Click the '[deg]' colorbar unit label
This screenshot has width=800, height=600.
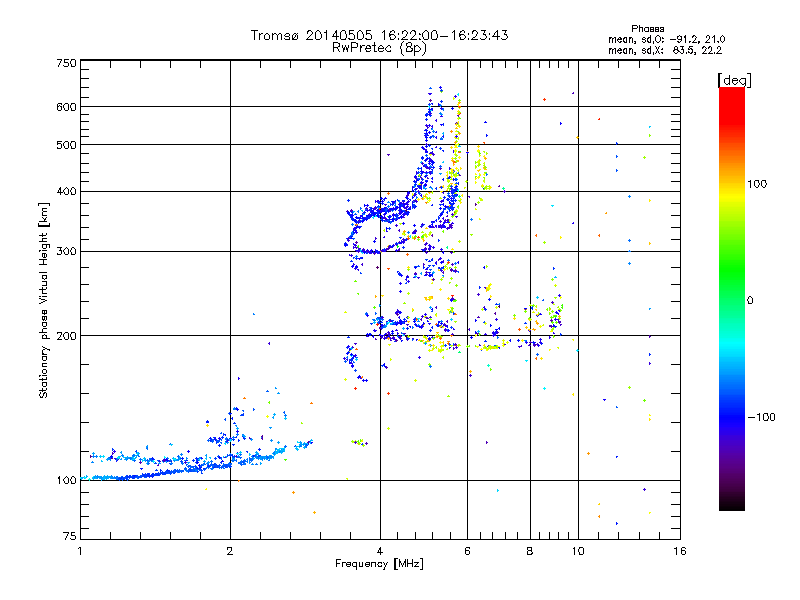(x=734, y=80)
